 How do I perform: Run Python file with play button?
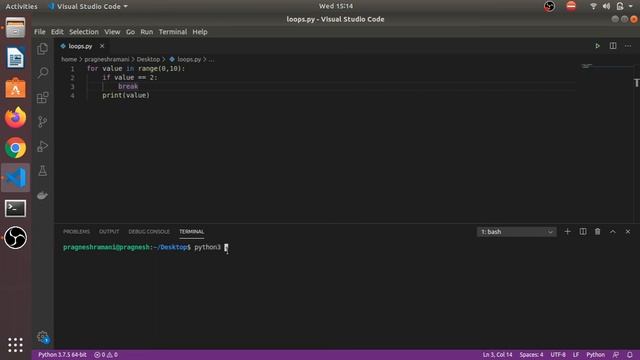[x=597, y=46]
